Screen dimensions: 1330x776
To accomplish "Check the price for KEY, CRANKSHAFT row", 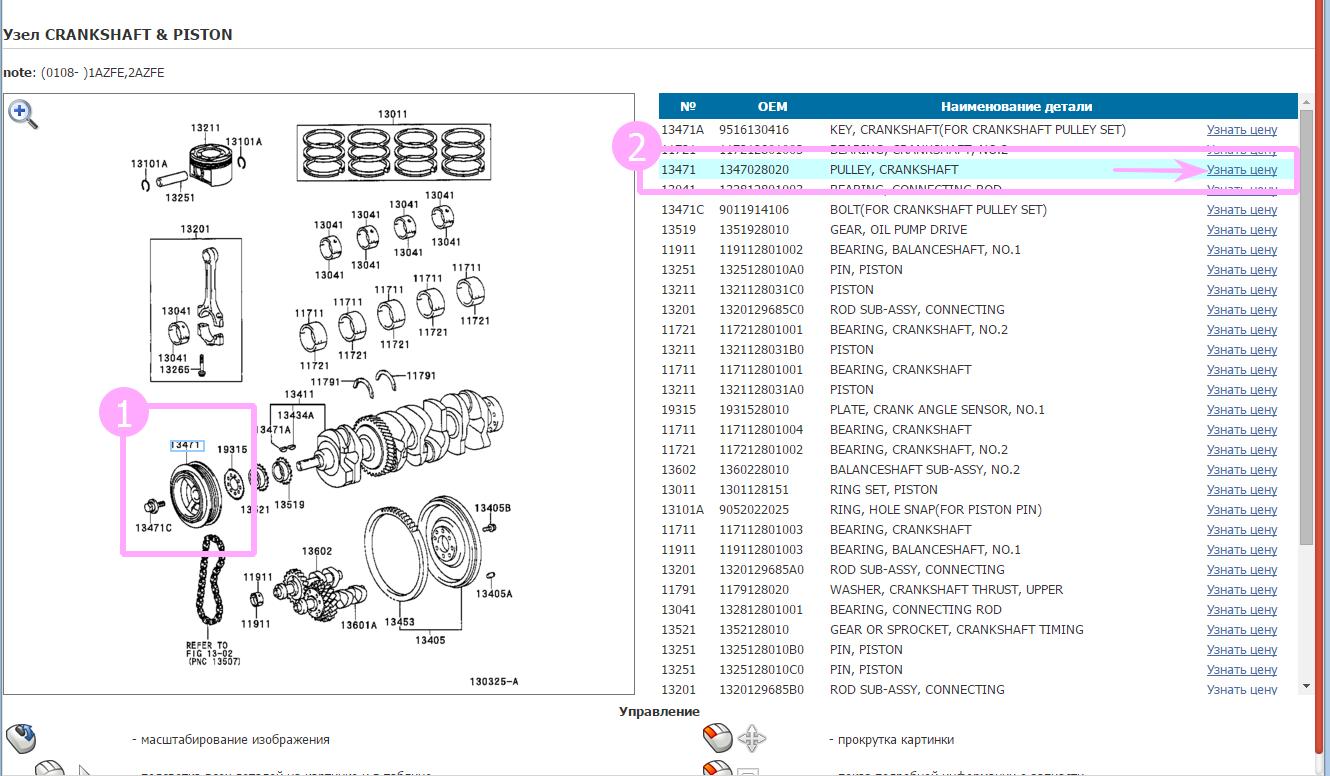I will tap(1241, 130).
